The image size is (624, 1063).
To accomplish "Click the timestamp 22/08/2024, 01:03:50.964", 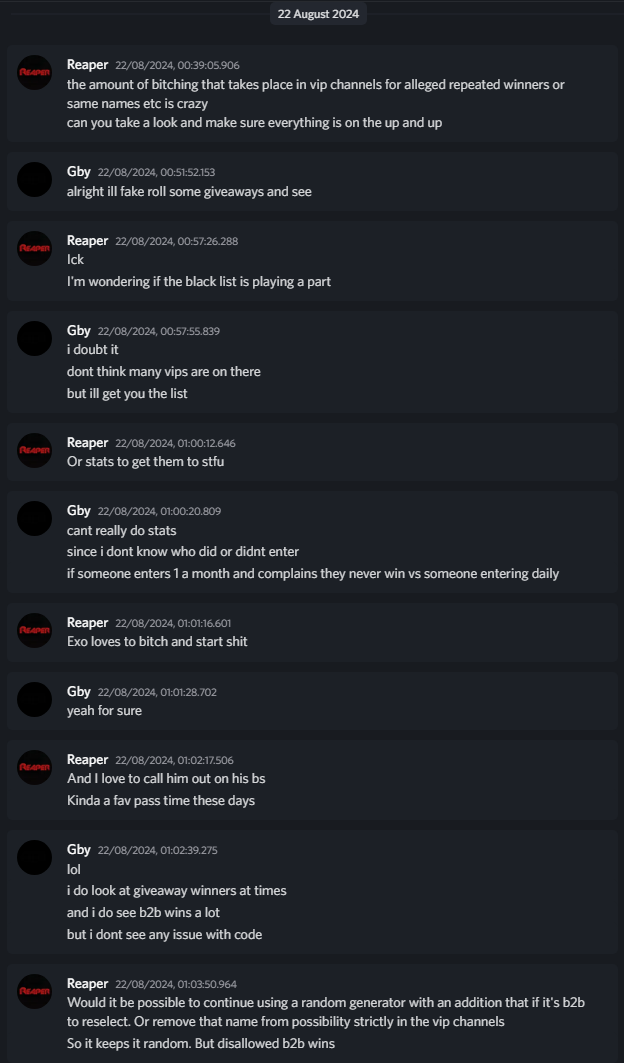I will 176,984.
